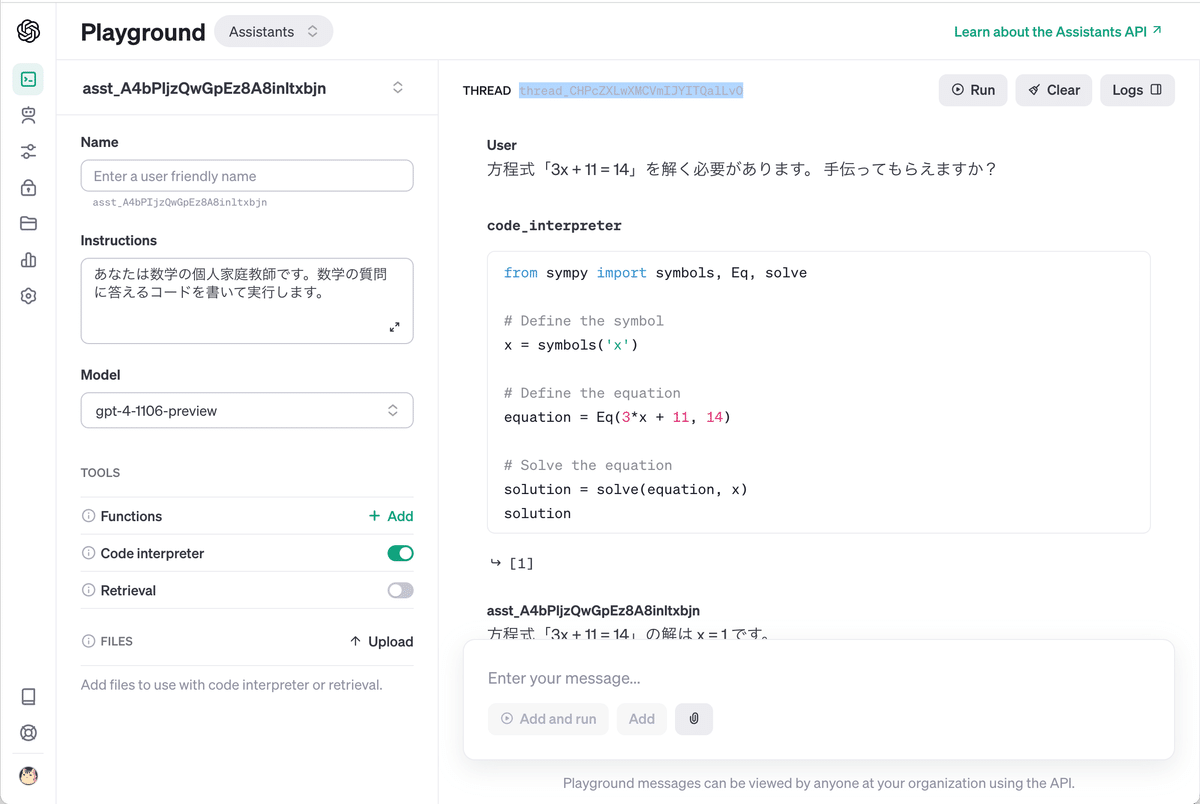
Task: Enable the Retrieval tool
Action: click(x=400, y=590)
